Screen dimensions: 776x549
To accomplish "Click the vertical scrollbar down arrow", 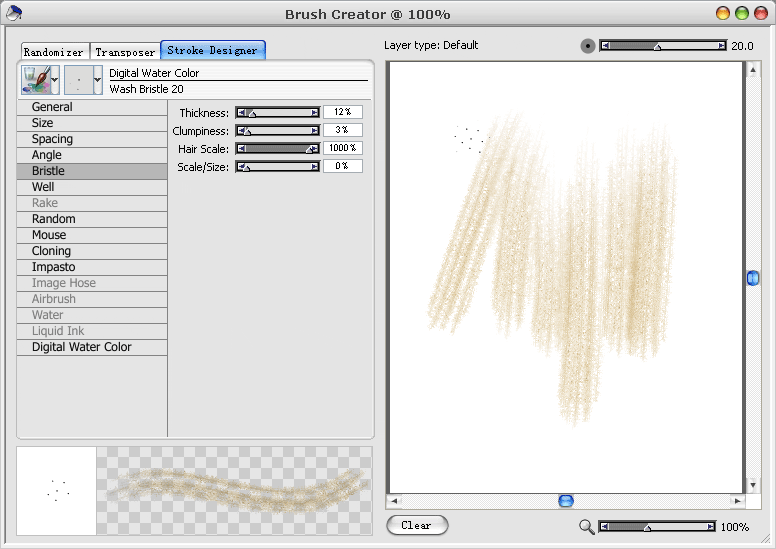I will tap(753, 485).
